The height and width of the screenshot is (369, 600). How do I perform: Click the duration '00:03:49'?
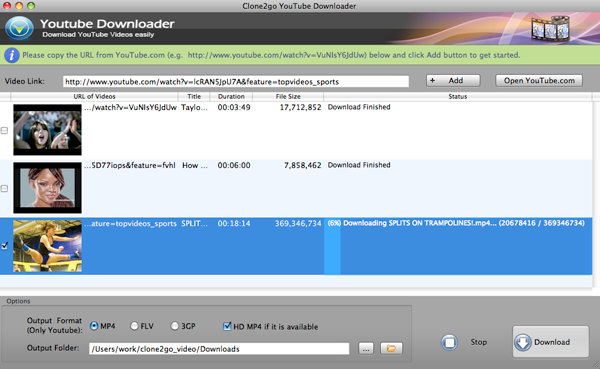point(234,108)
